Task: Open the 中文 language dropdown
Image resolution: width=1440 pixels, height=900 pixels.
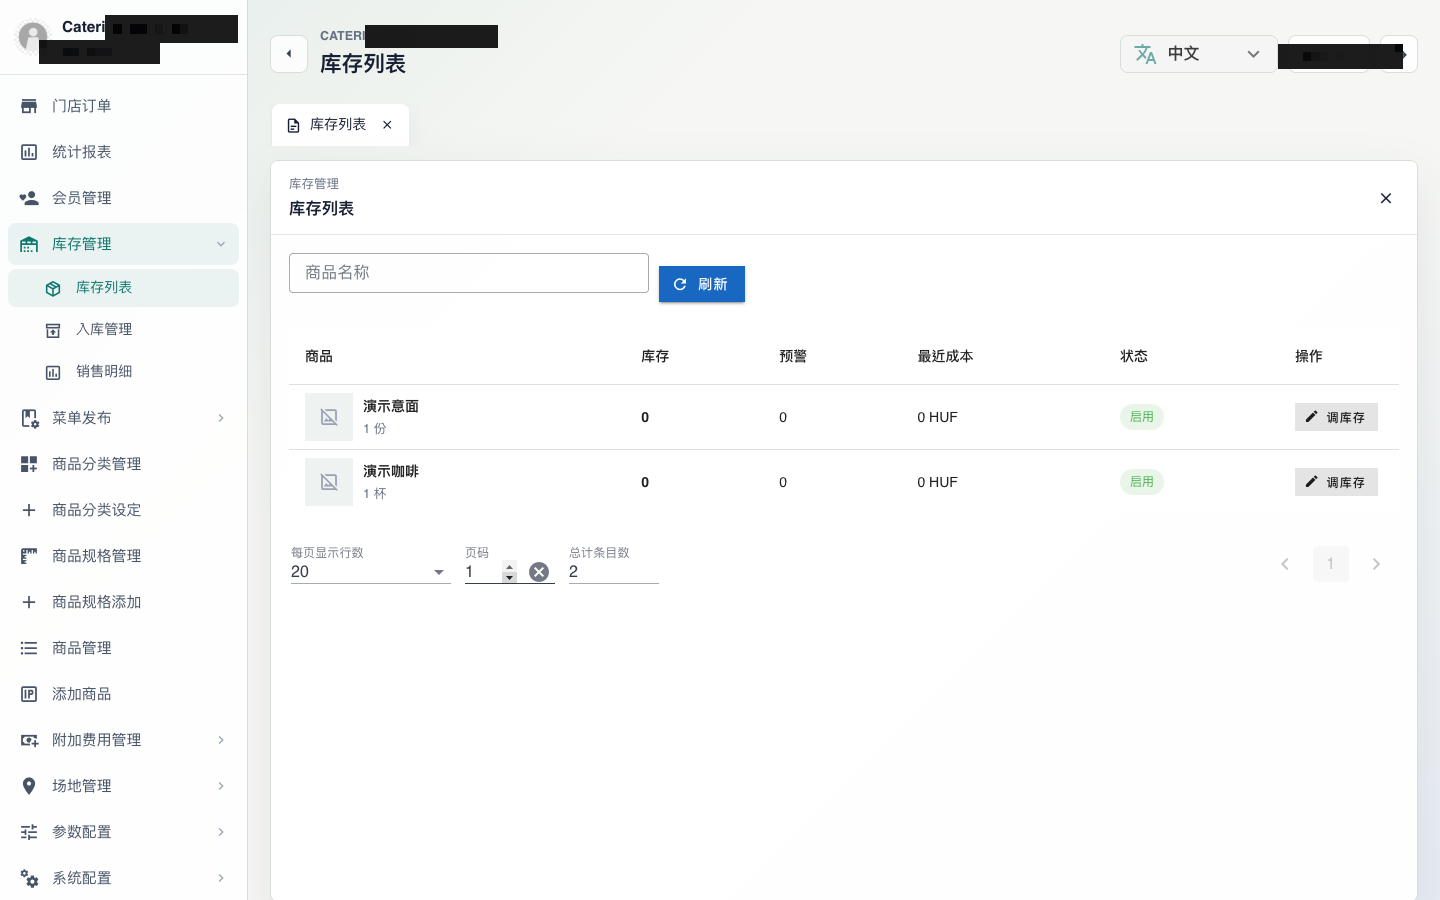Action: point(1198,54)
